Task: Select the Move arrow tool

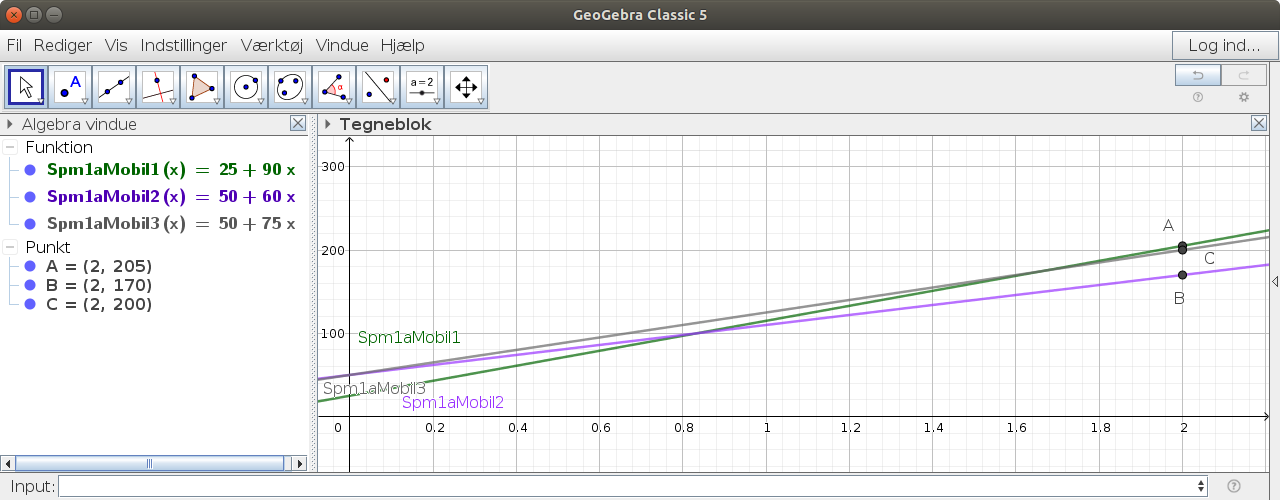Action: [x=26, y=88]
